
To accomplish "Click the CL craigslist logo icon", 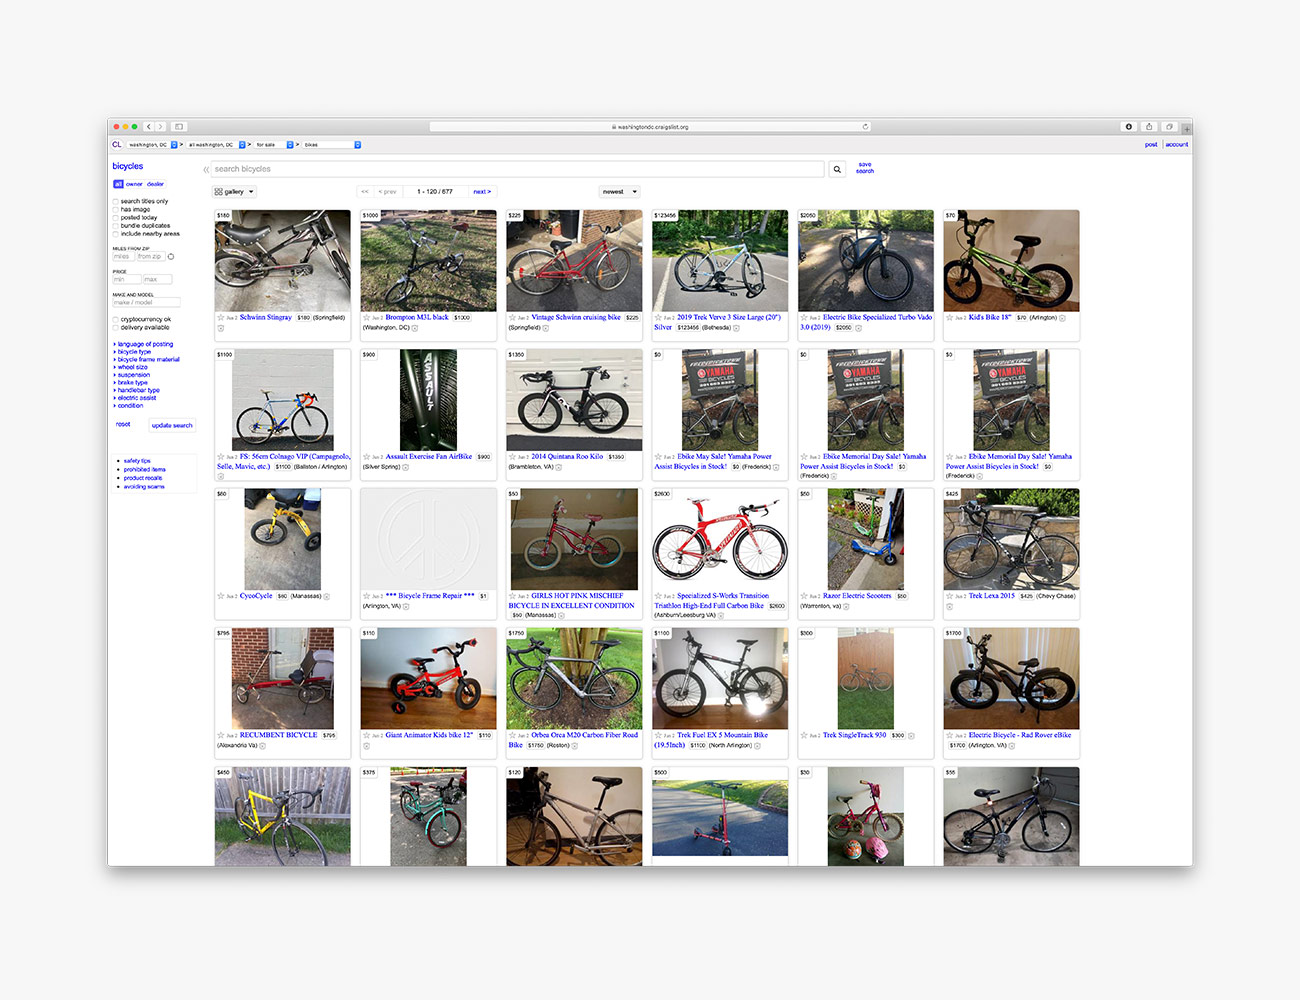I will (117, 145).
